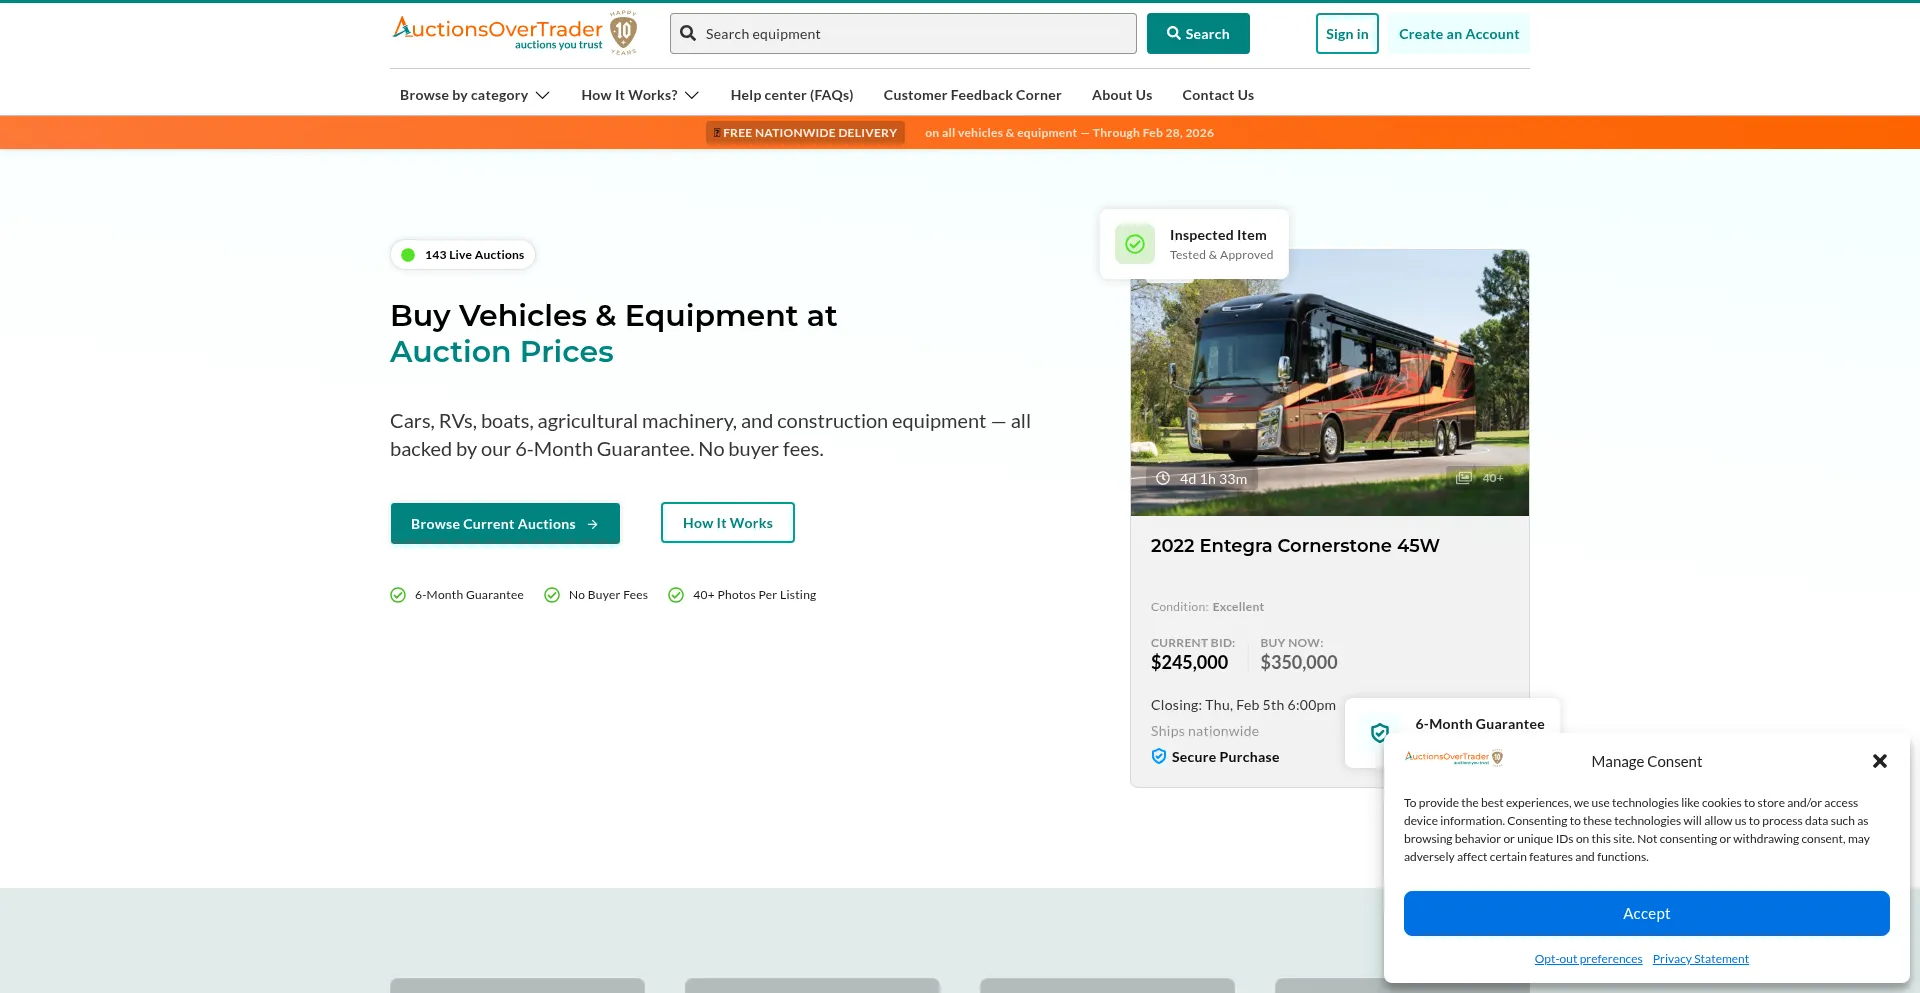Viewport: 1920px width, 993px height.
Task: Click checkmark icon next to 6-Month Guarantee
Action: (398, 595)
